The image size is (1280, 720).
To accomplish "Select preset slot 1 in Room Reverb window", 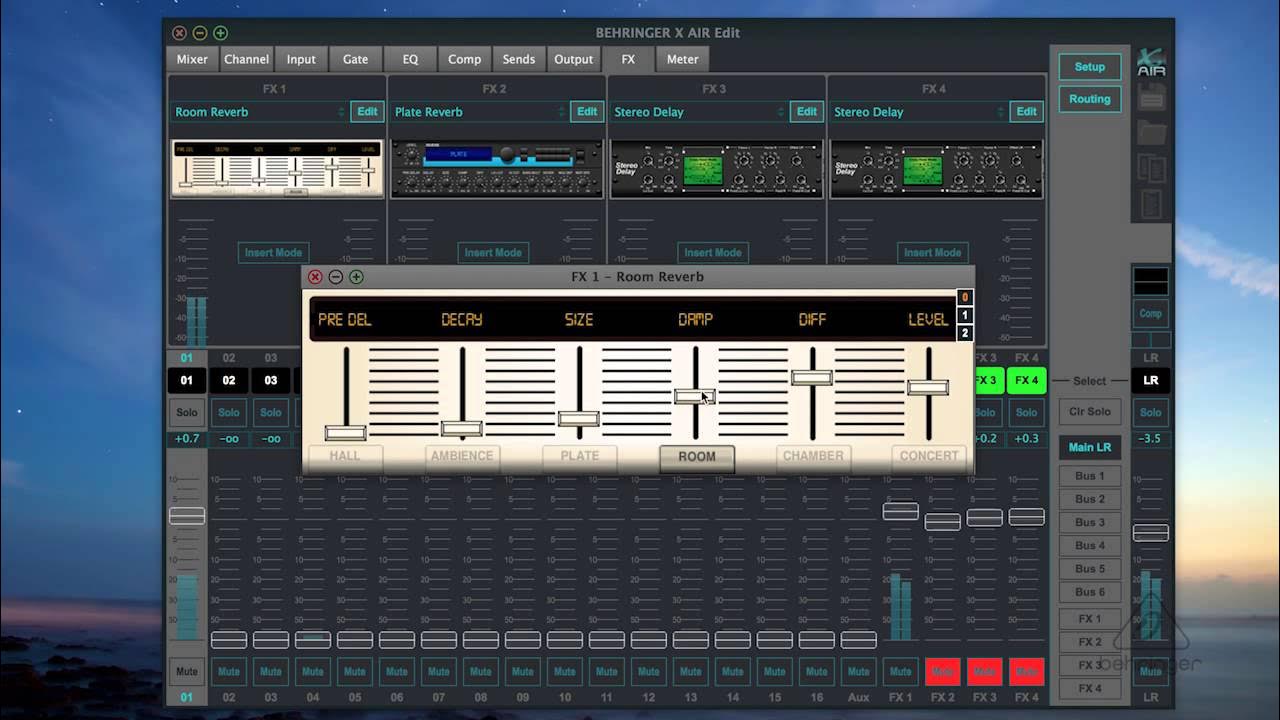I will pyautogui.click(x=964, y=315).
